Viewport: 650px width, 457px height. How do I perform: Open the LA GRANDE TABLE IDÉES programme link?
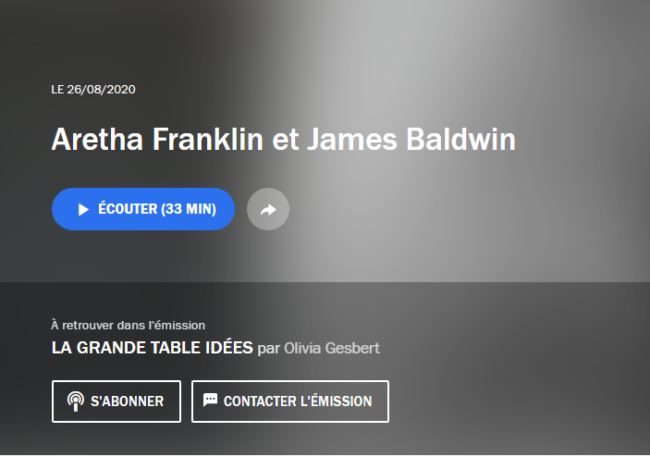click(152, 348)
